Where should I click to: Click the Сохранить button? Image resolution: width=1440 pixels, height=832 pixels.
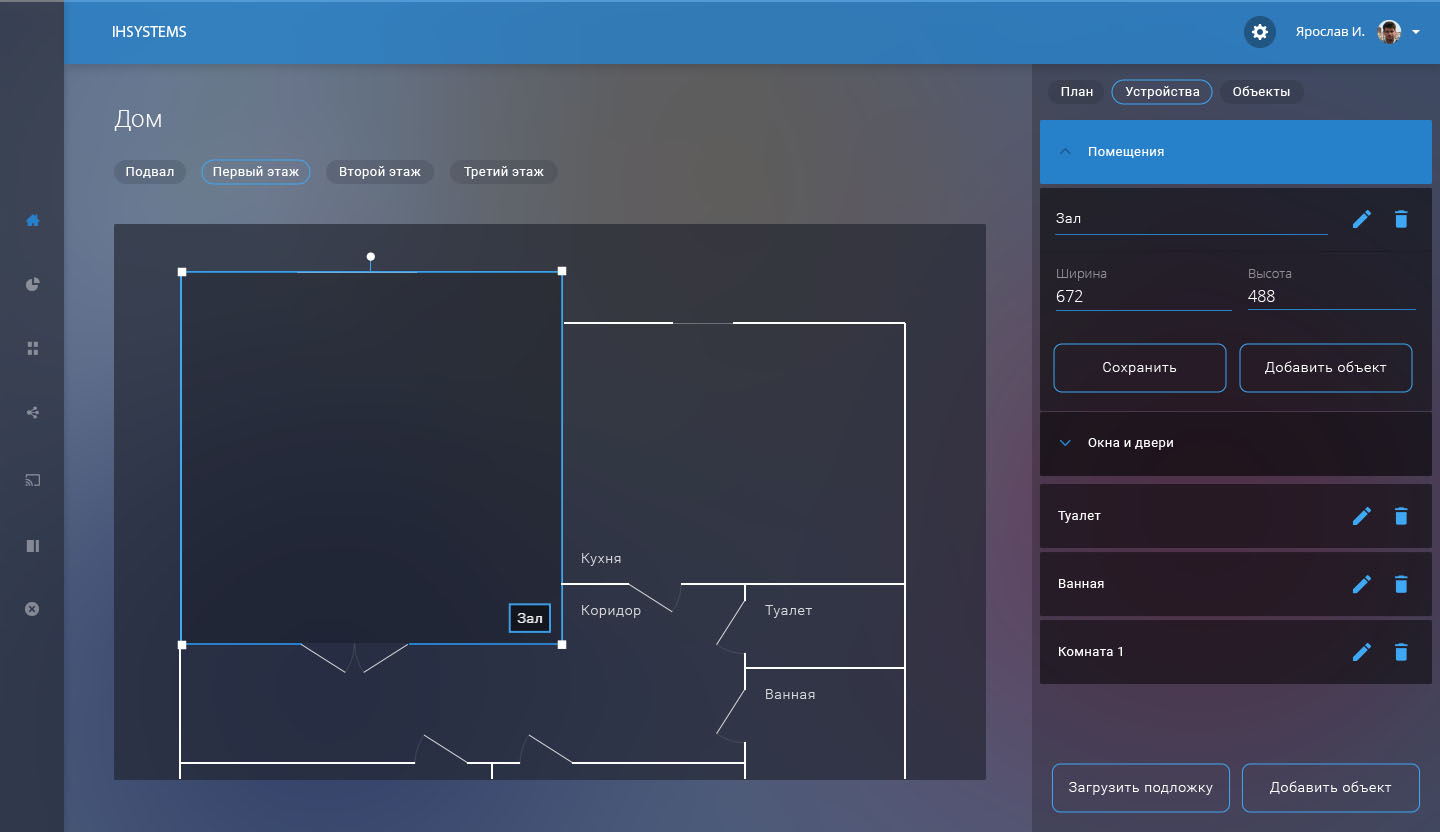click(1139, 368)
